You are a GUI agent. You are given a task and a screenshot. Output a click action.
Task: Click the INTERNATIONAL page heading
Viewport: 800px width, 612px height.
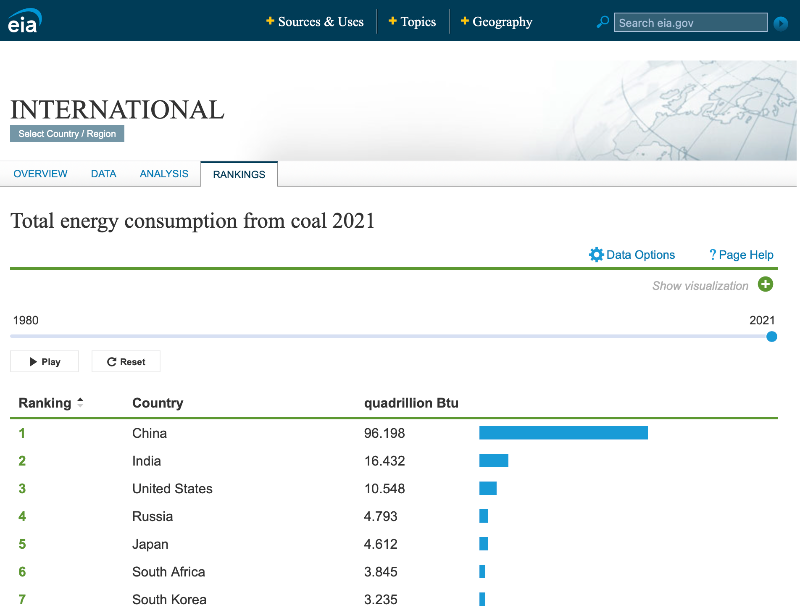click(117, 110)
